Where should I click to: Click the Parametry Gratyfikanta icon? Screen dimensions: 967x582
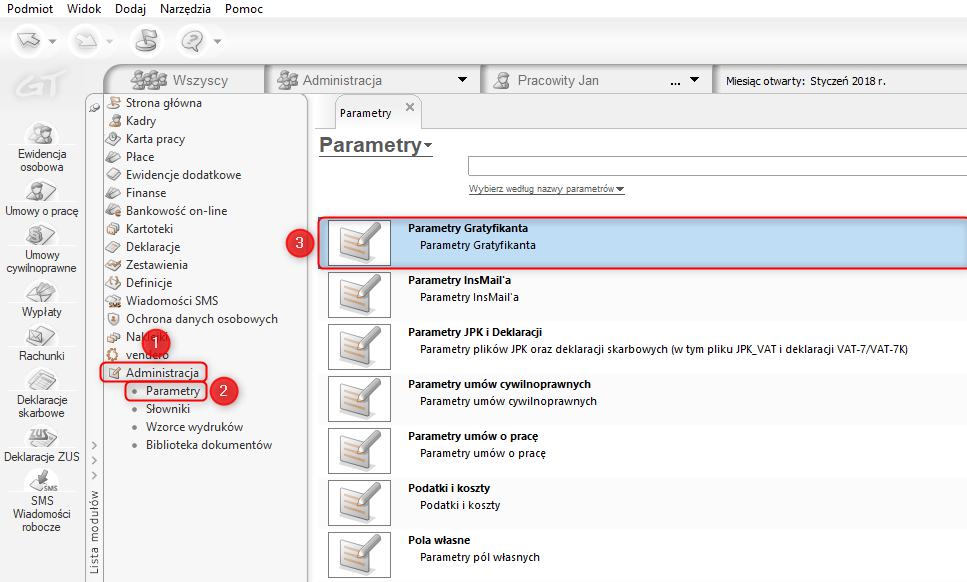point(359,243)
